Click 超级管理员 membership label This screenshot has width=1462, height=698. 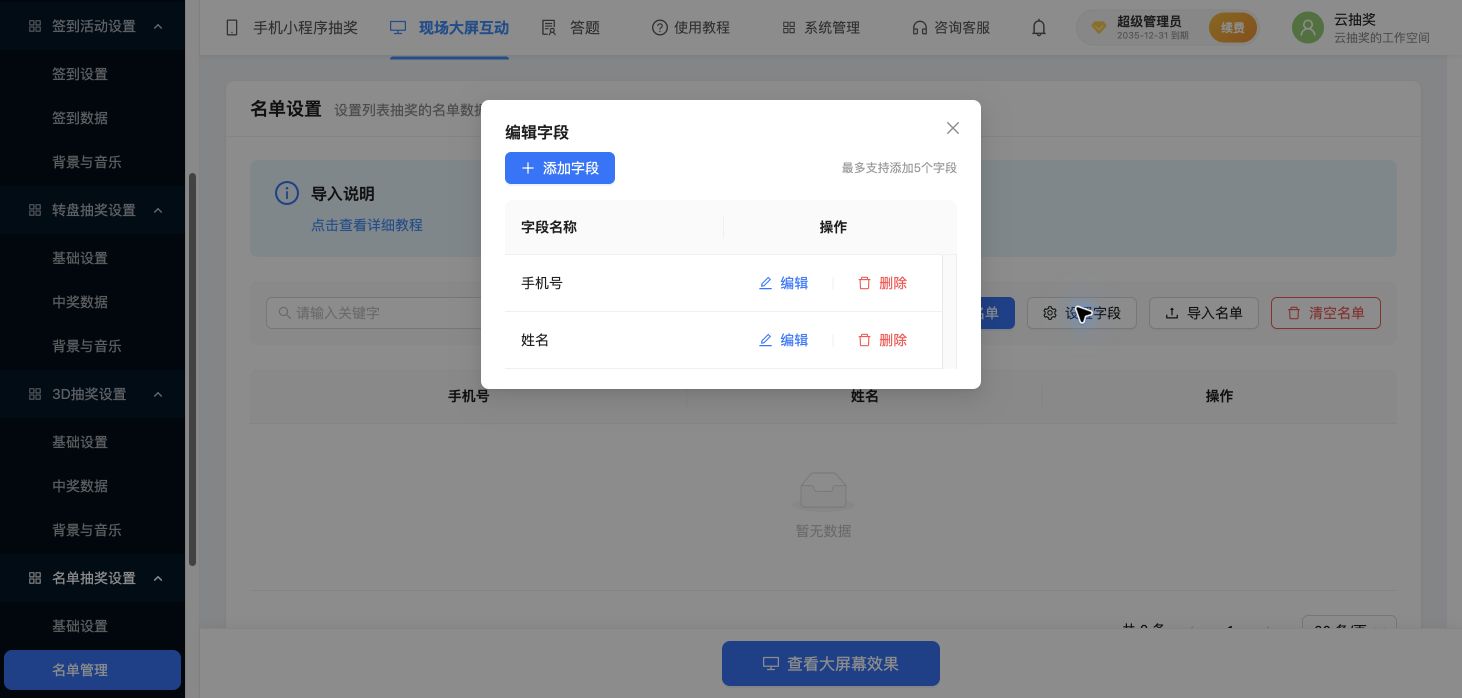pos(1148,21)
